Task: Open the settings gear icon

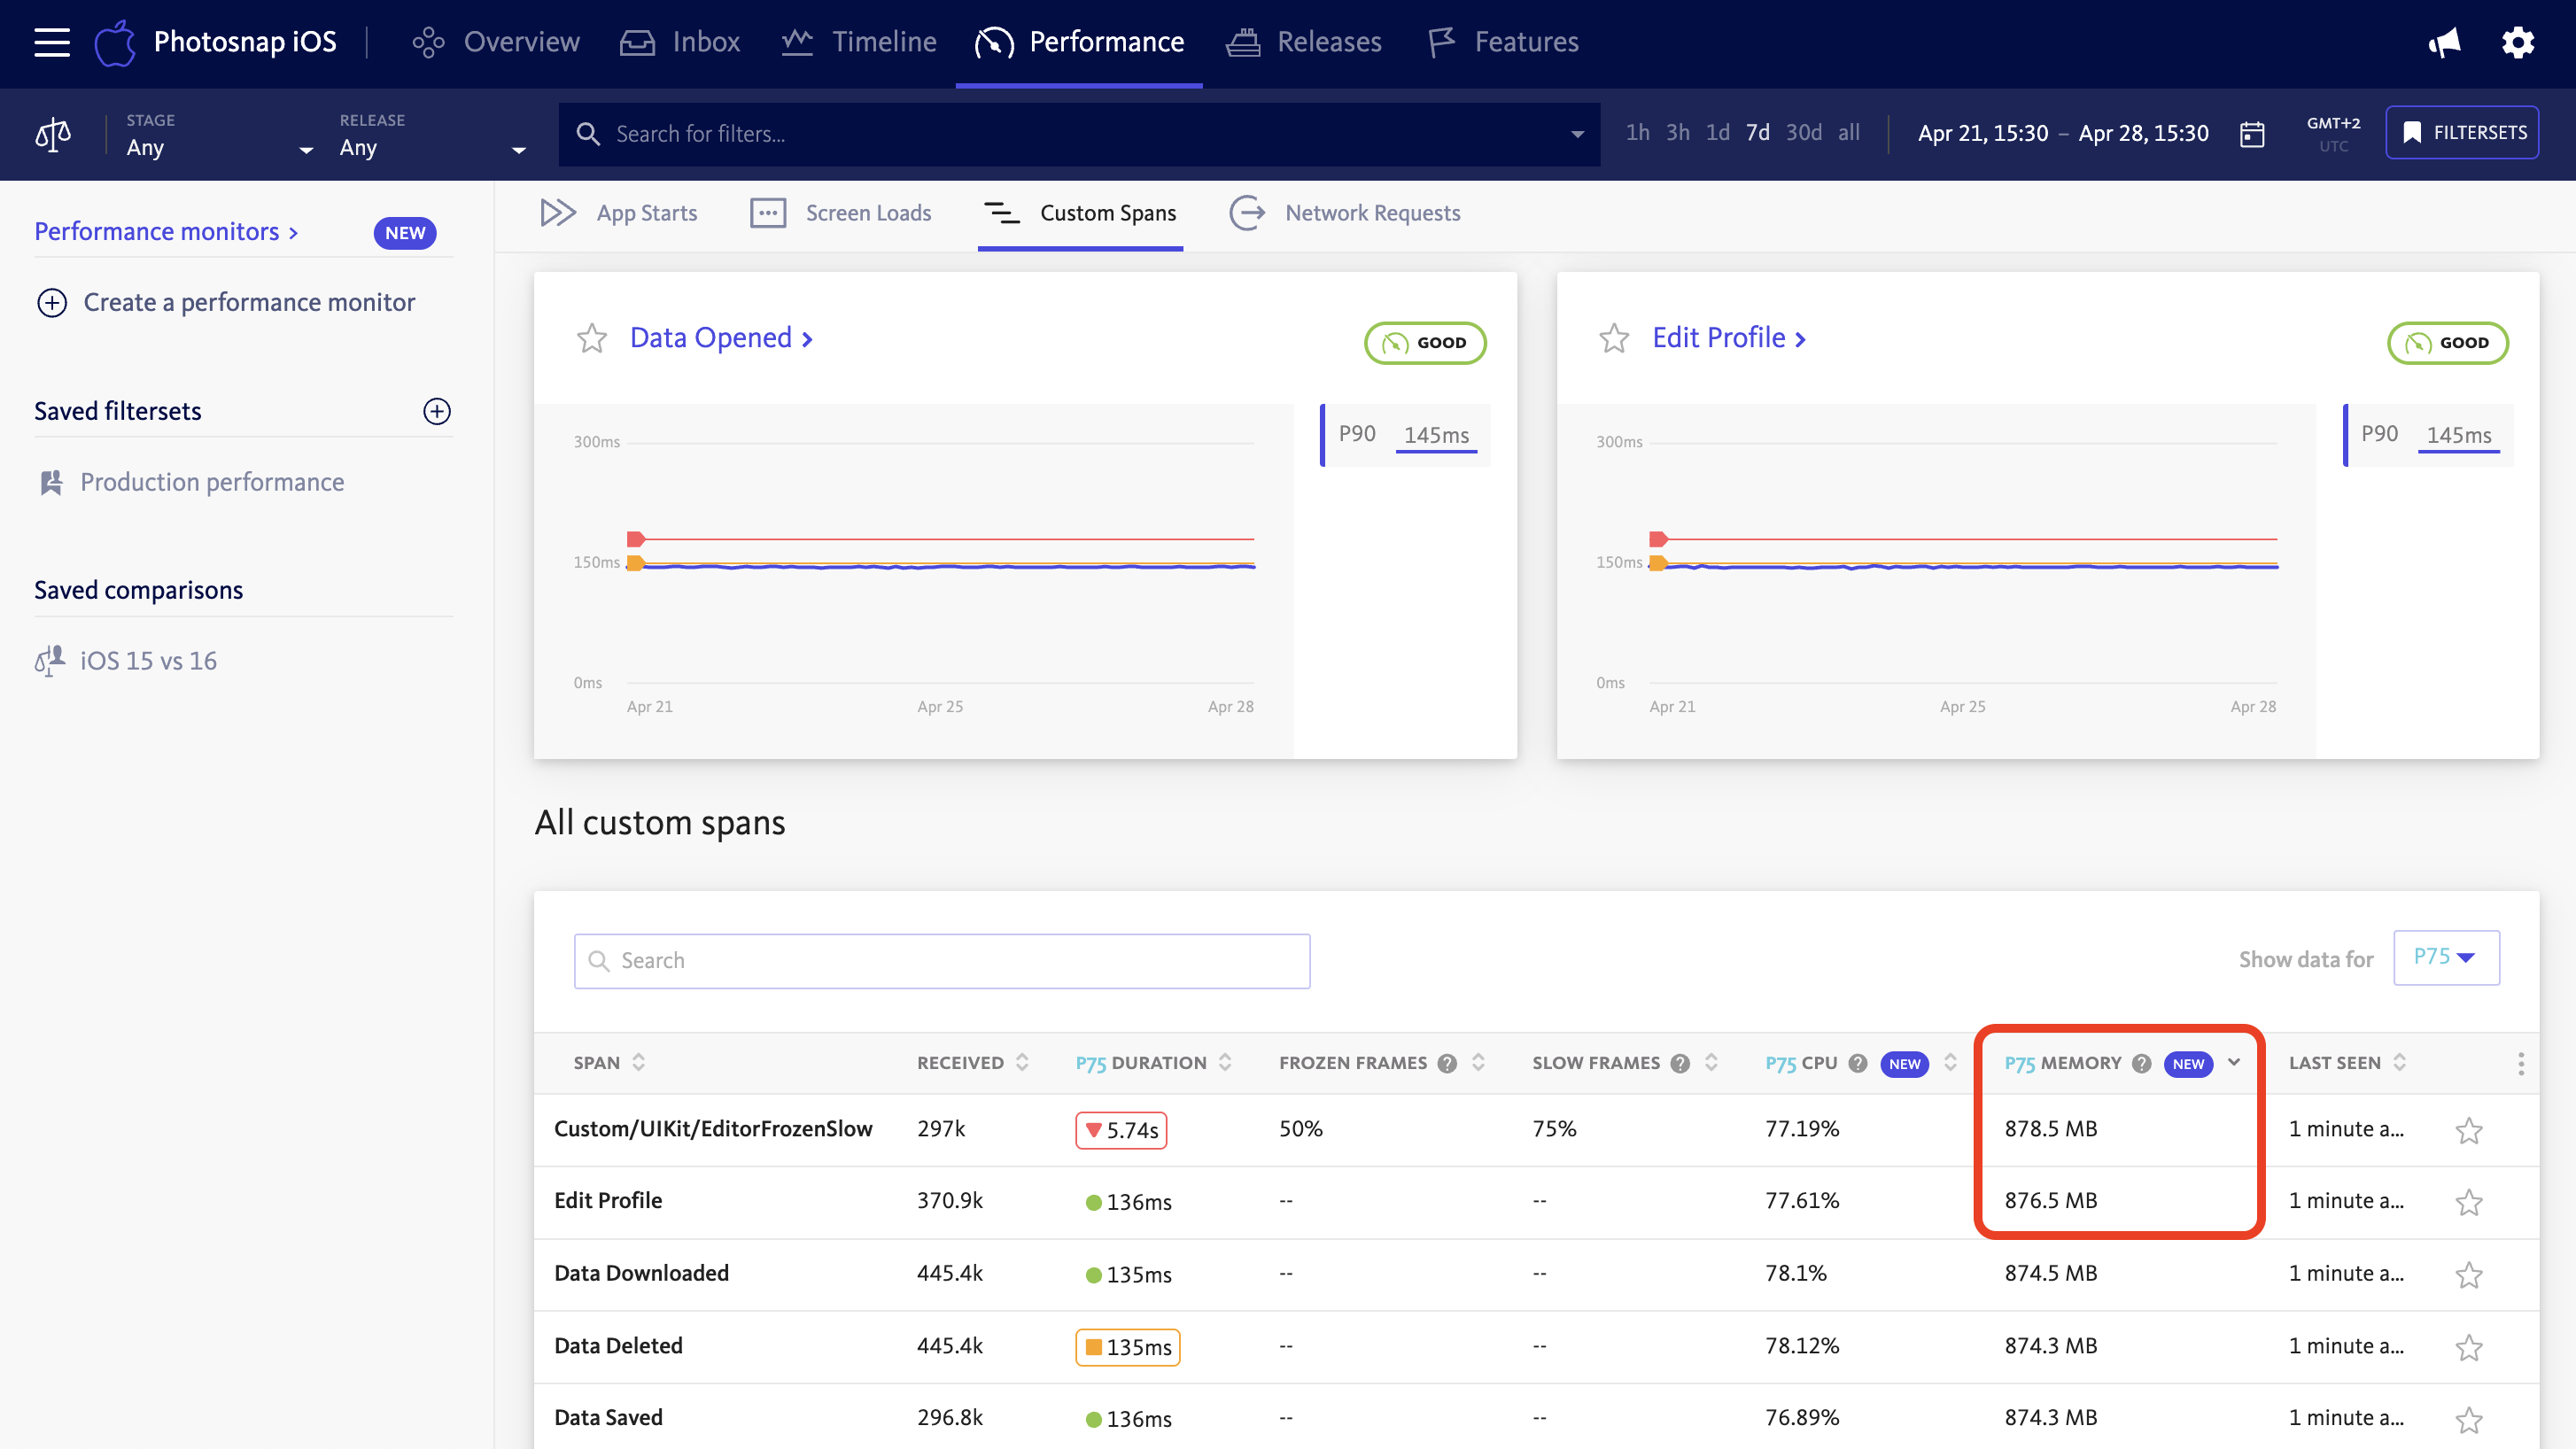Action: 2518,42
